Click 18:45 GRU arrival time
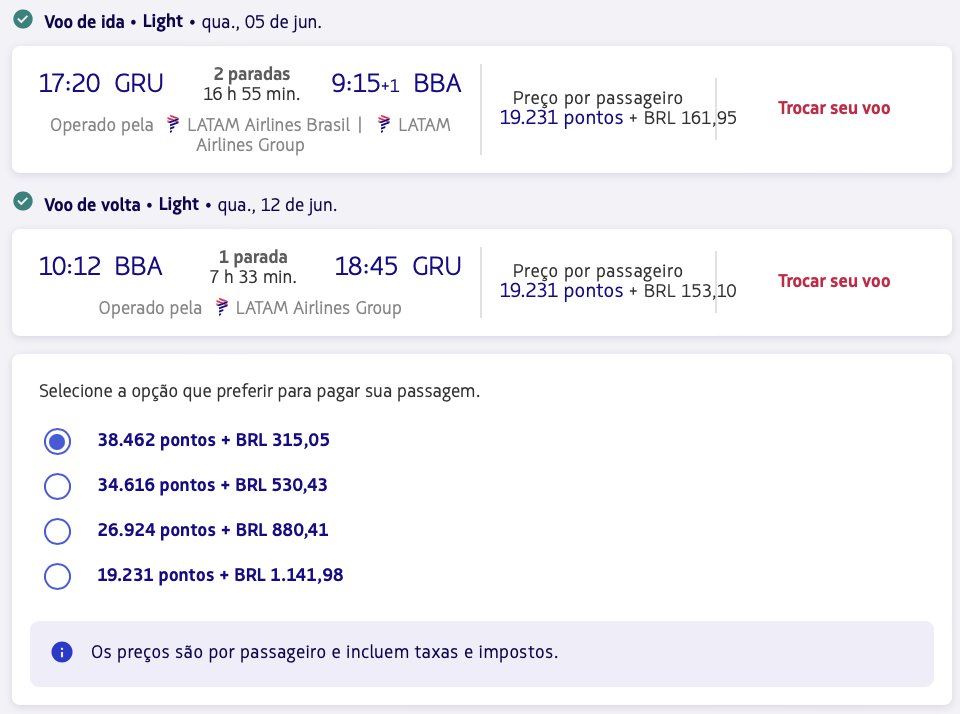 [x=397, y=266]
